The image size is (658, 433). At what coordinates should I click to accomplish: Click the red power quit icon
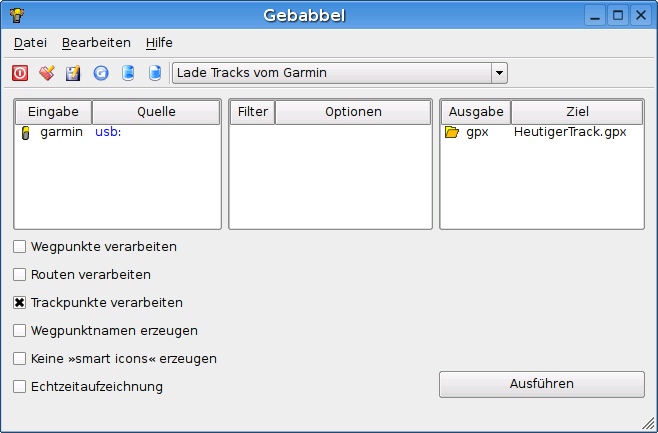pyautogui.click(x=20, y=73)
